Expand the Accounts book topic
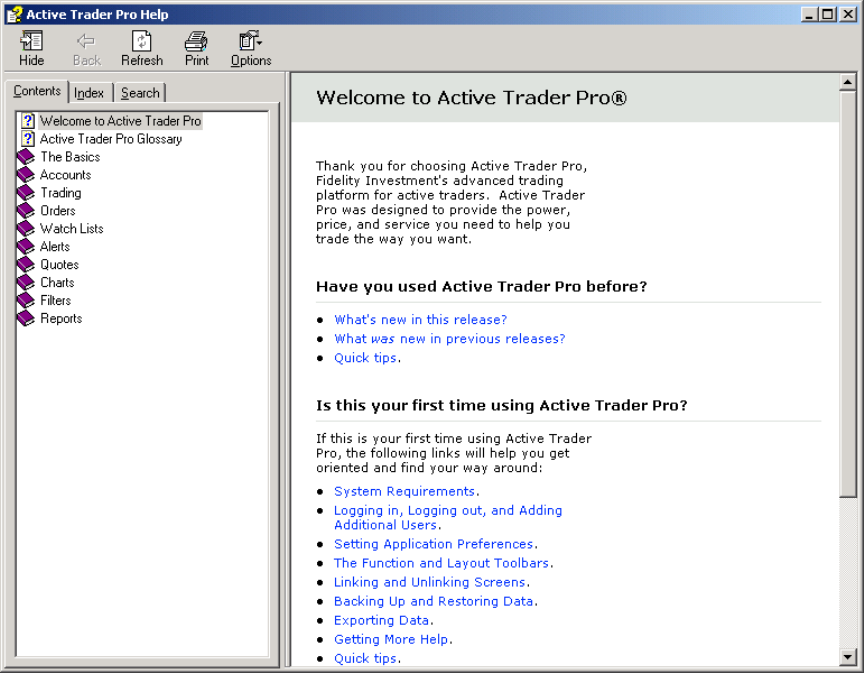Viewport: 864px width, 673px height. coord(66,175)
